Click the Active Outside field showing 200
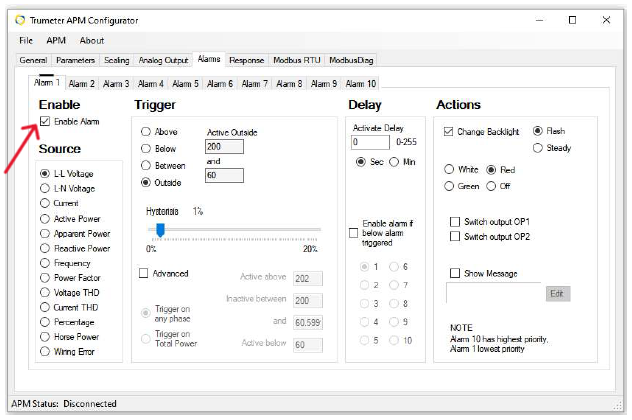This screenshot has height=420, width=632. pyautogui.click(x=224, y=146)
